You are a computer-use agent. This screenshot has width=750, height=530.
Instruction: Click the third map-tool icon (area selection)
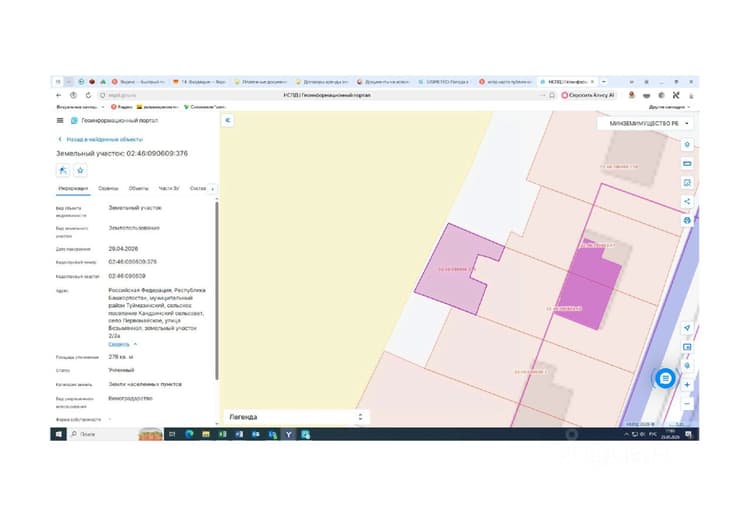pos(687,183)
